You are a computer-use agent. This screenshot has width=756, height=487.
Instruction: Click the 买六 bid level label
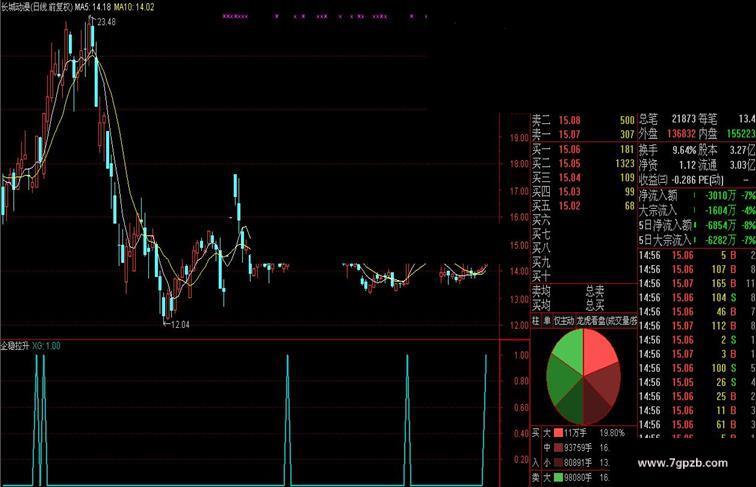point(541,220)
